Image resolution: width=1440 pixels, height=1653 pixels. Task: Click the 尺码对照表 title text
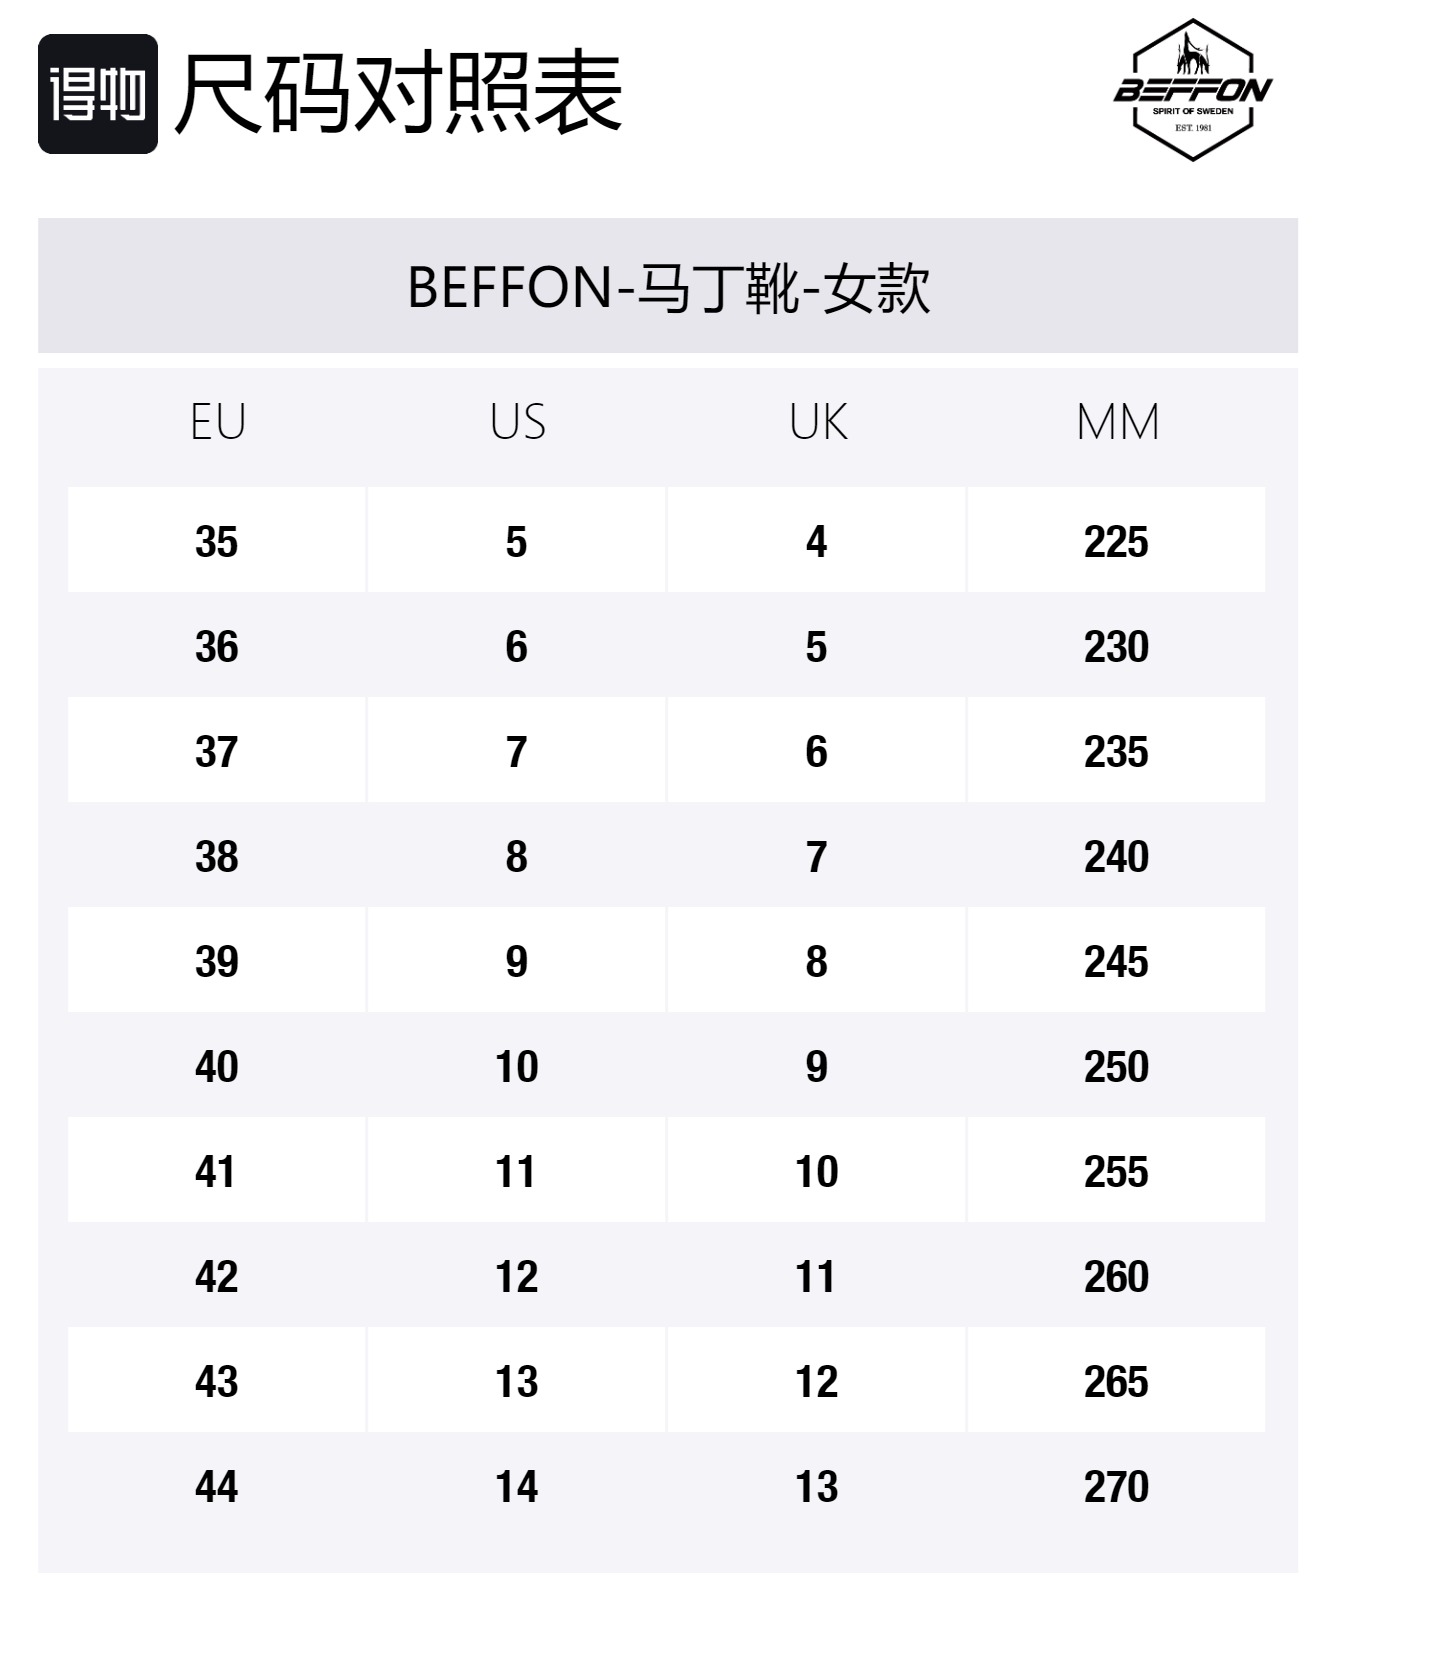pos(399,94)
